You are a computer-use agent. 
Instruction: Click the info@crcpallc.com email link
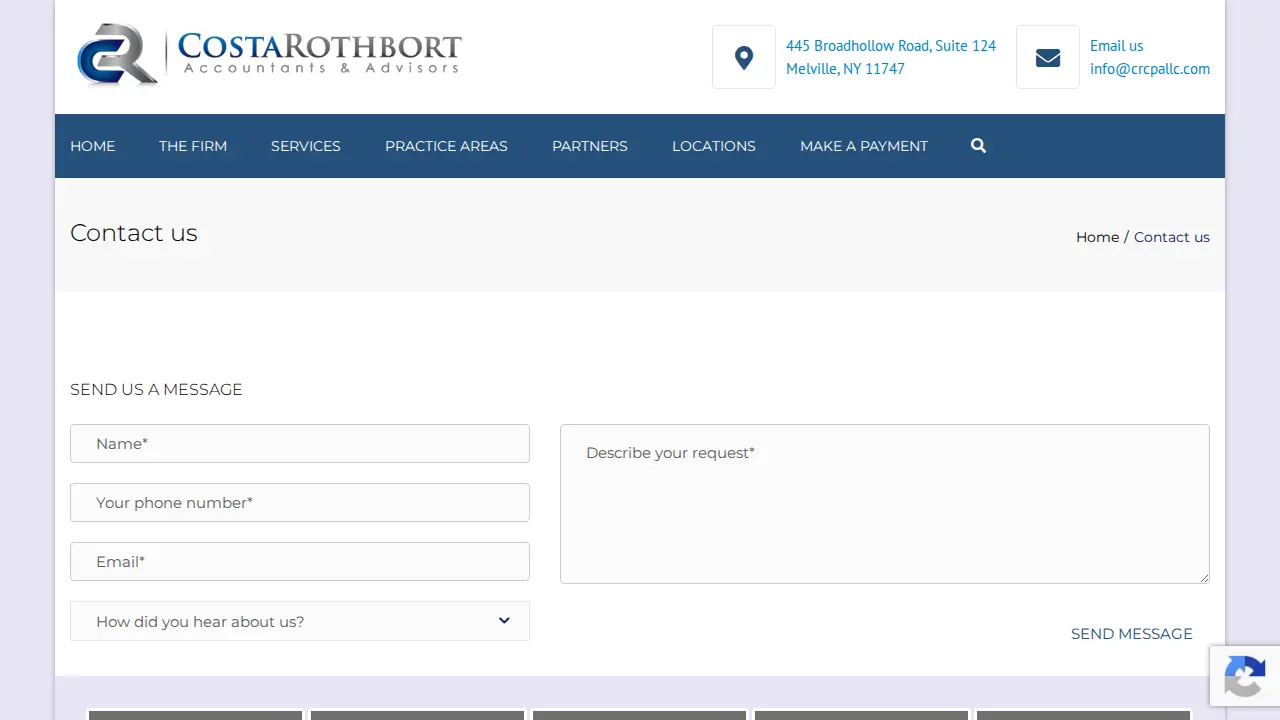coord(1150,69)
